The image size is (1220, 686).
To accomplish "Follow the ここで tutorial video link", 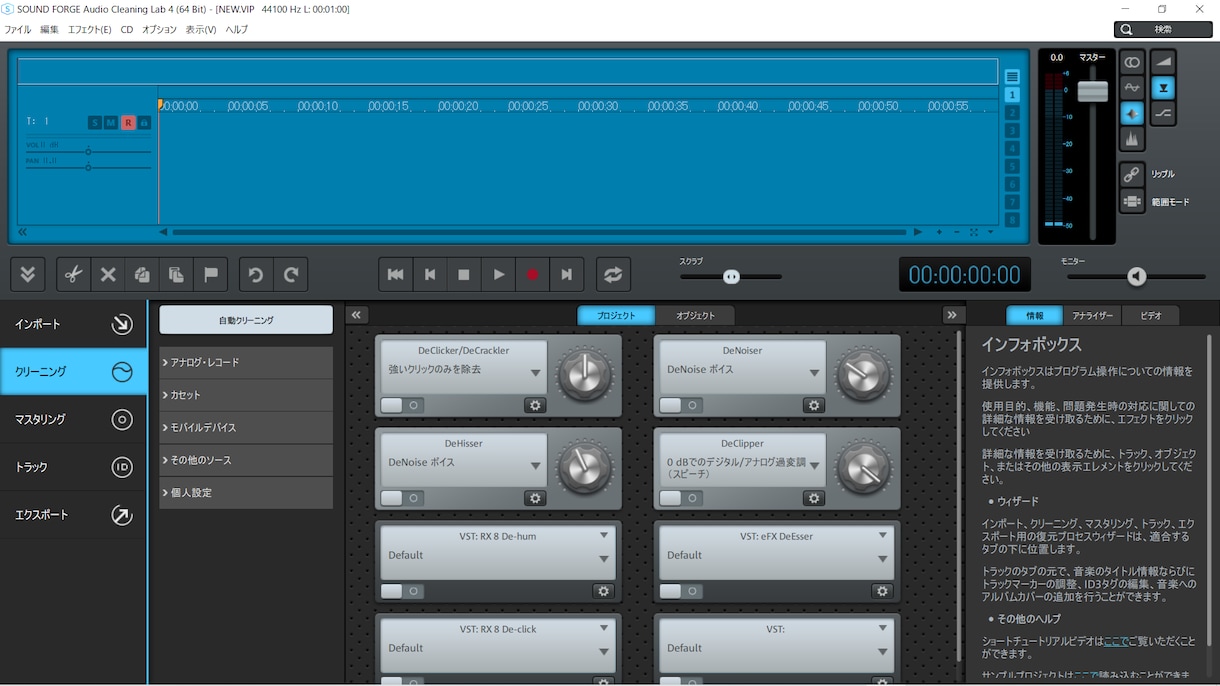I will [1115, 641].
